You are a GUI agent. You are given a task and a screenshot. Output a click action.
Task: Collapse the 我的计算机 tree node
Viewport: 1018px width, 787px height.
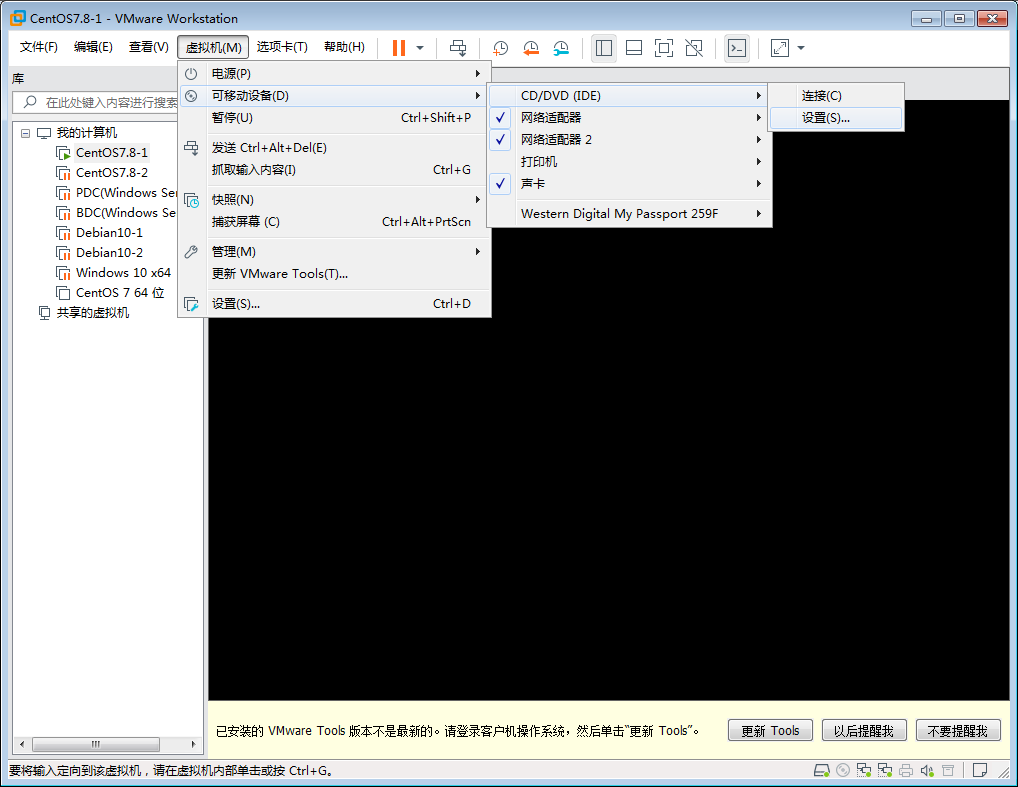pyautogui.click(x=24, y=131)
